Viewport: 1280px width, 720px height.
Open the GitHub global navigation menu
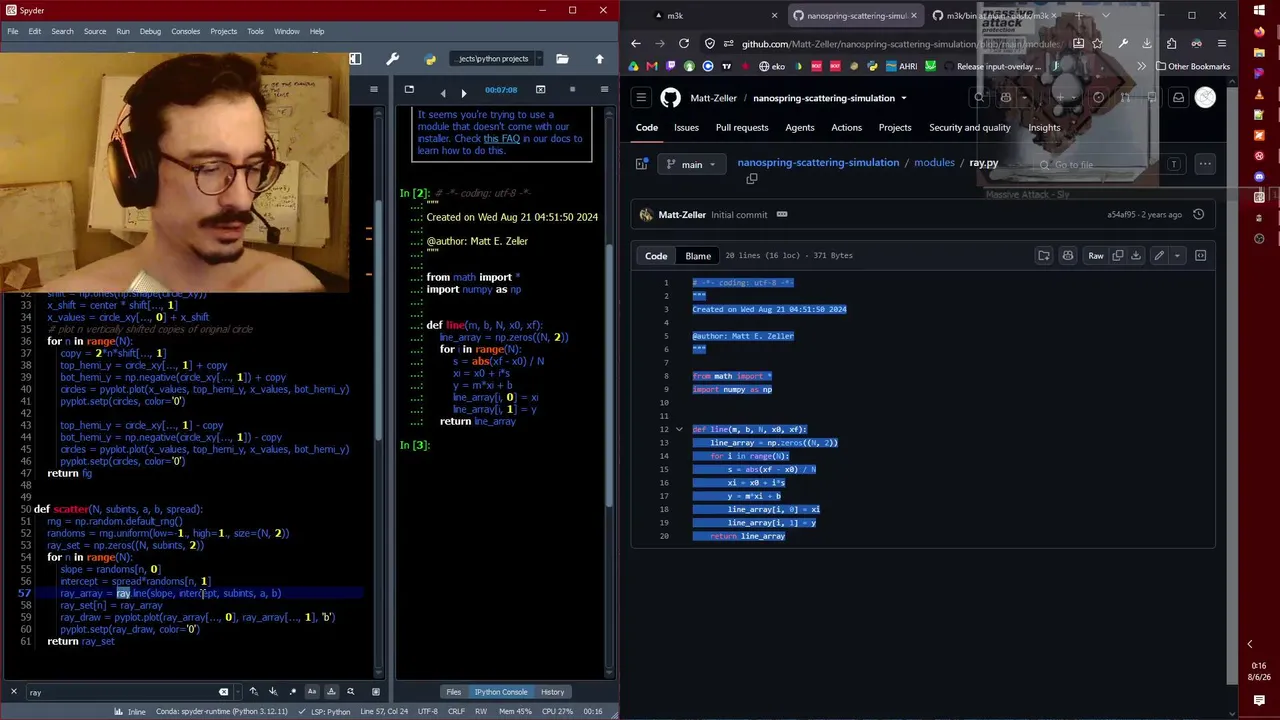coord(641,98)
